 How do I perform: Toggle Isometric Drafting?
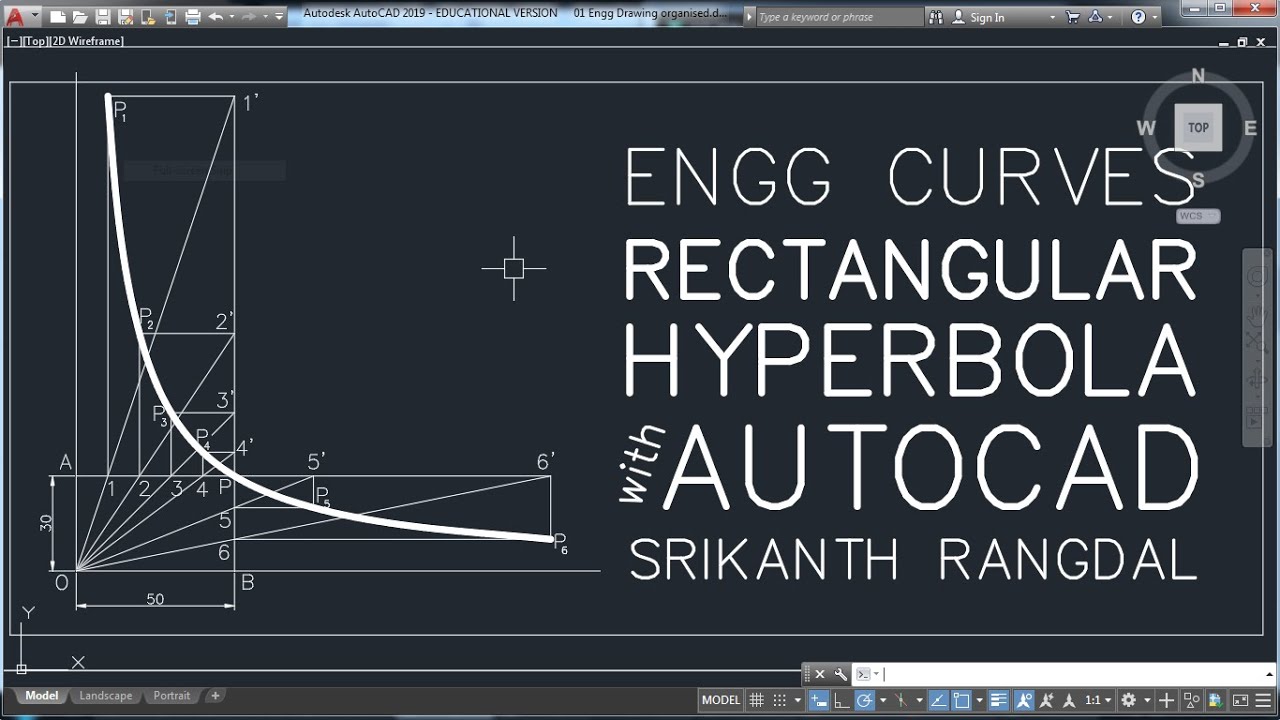(x=901, y=700)
